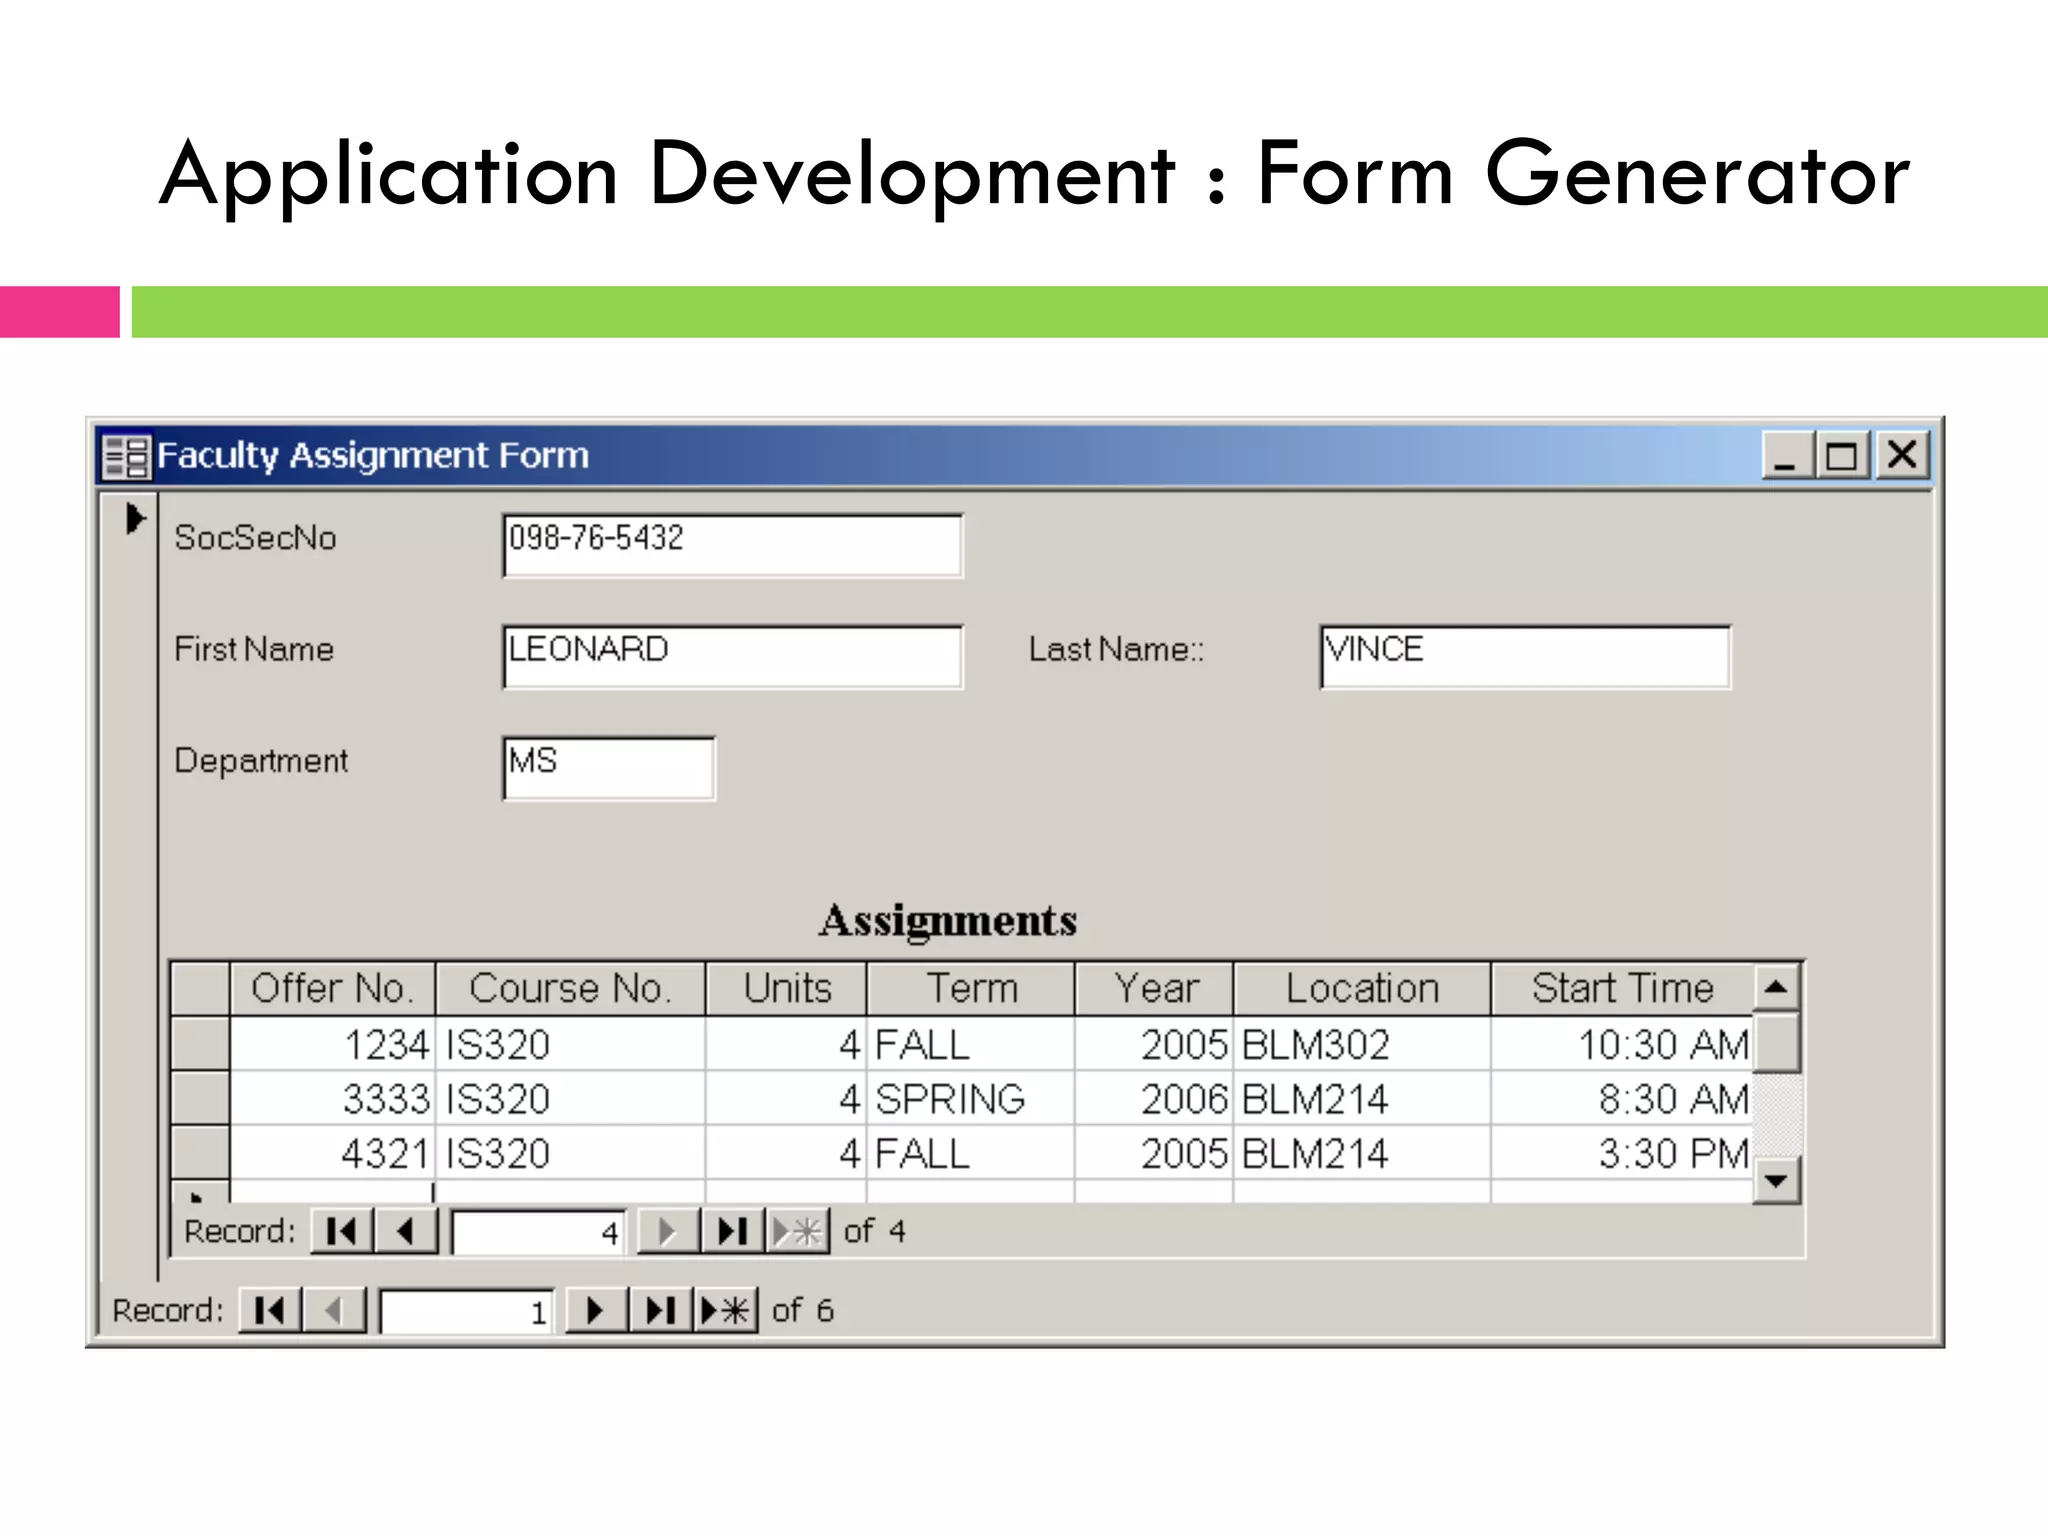Click the Faculty Assignment Form title icon
Image resolution: width=2048 pixels, height=1536 pixels.
coord(126,456)
